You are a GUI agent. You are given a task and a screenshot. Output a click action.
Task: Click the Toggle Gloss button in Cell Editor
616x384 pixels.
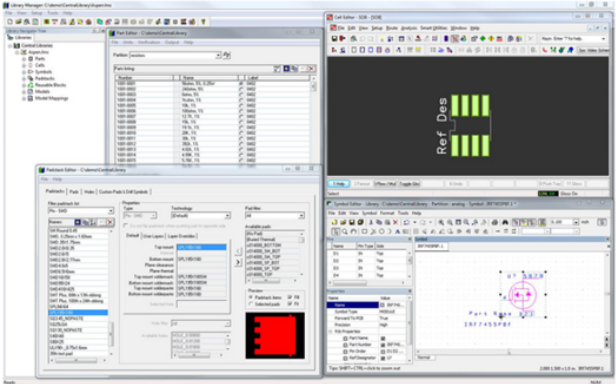pos(409,184)
